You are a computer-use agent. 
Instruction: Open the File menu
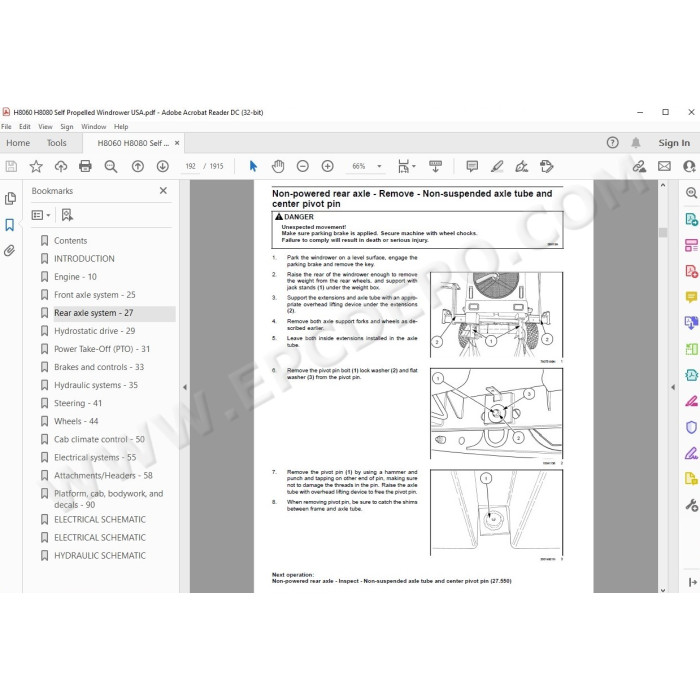point(6,127)
